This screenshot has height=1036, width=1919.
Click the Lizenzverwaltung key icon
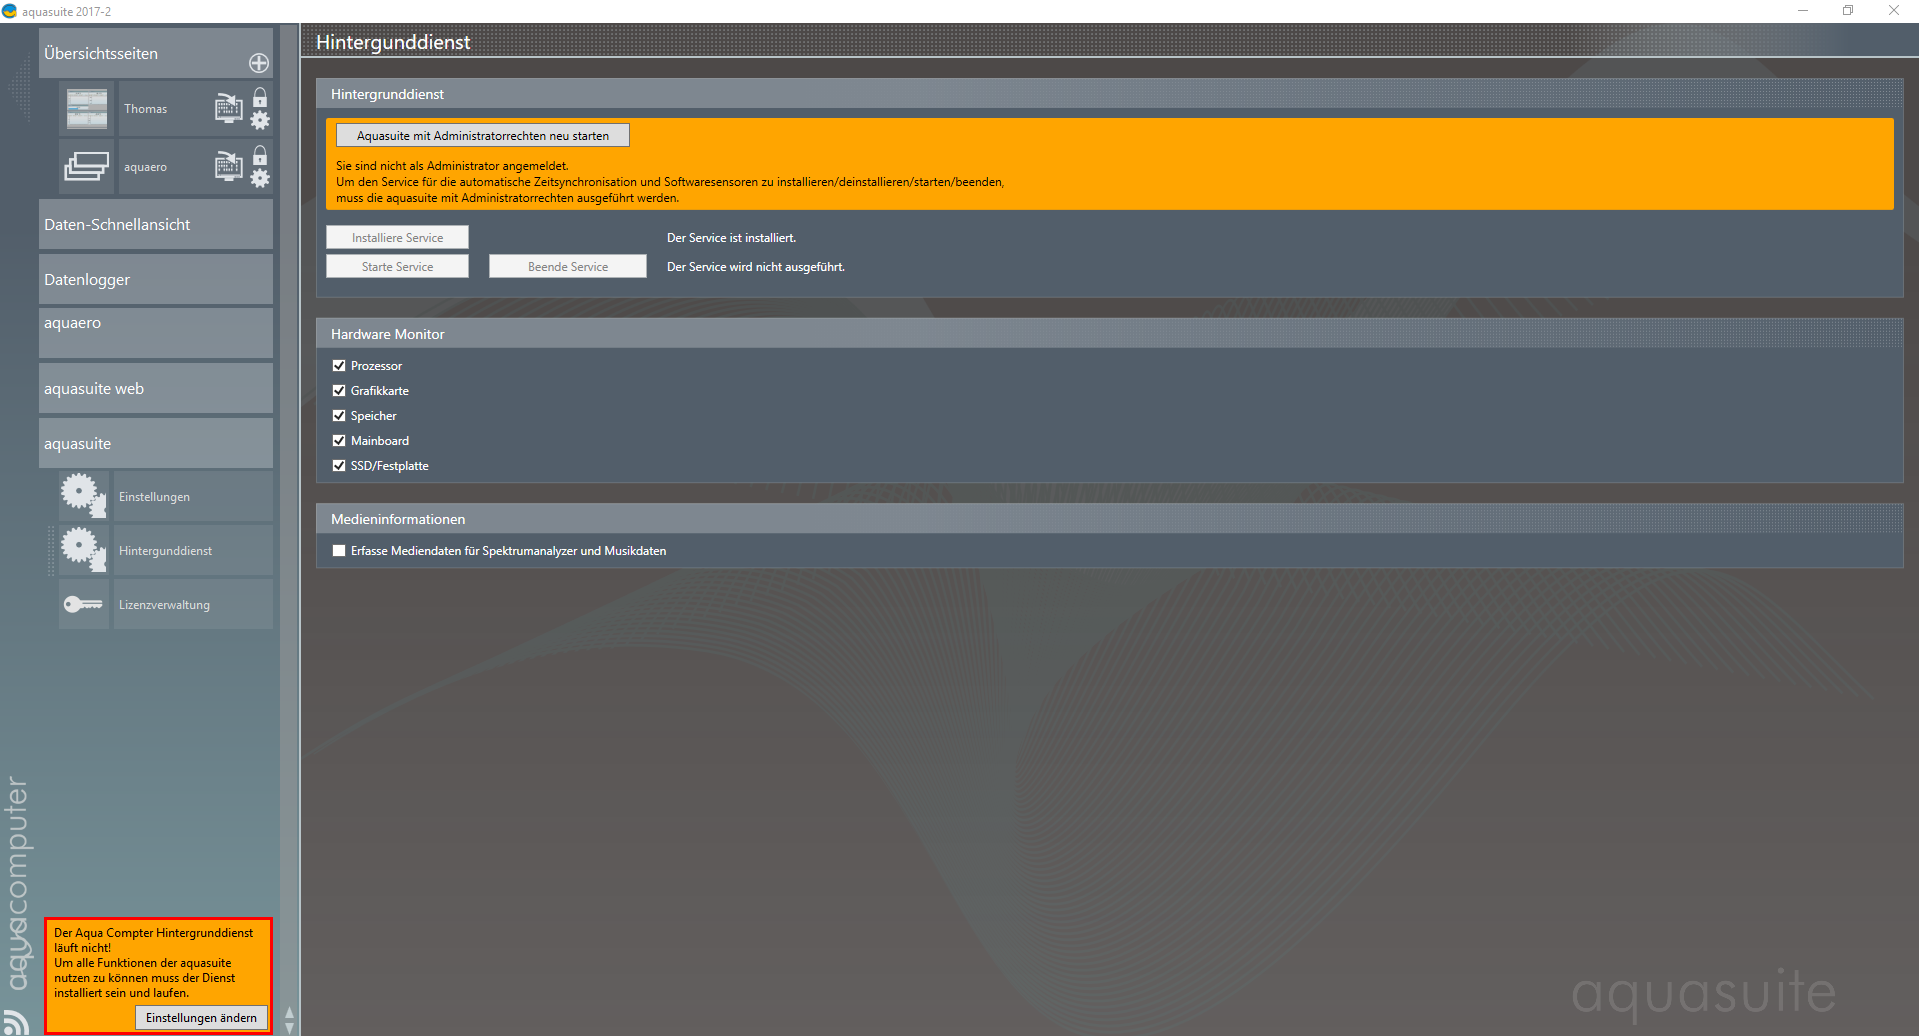83,604
